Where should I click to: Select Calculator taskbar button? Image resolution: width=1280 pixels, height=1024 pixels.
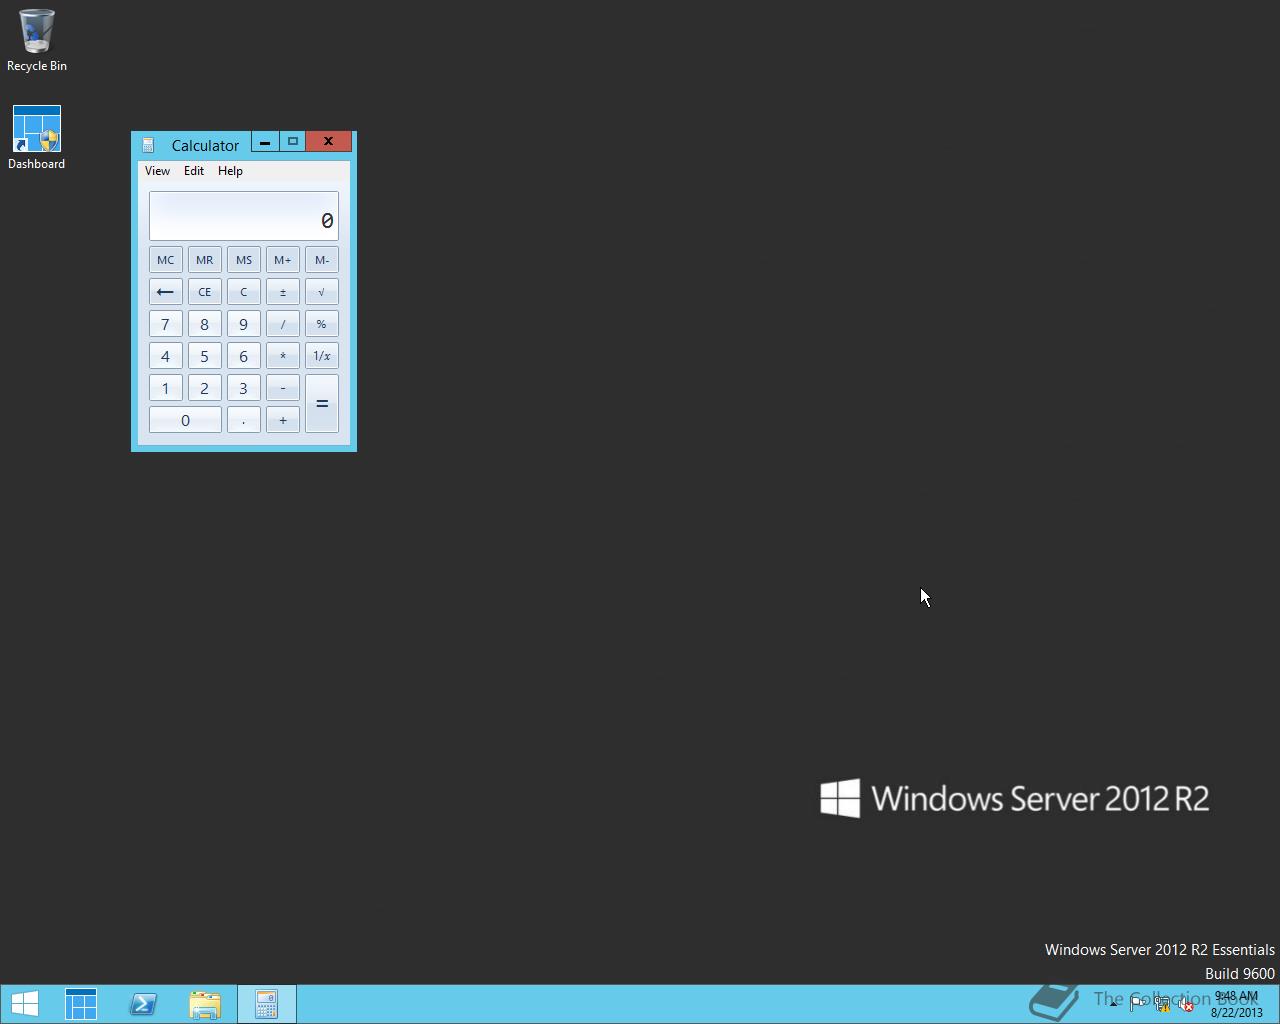267,1004
